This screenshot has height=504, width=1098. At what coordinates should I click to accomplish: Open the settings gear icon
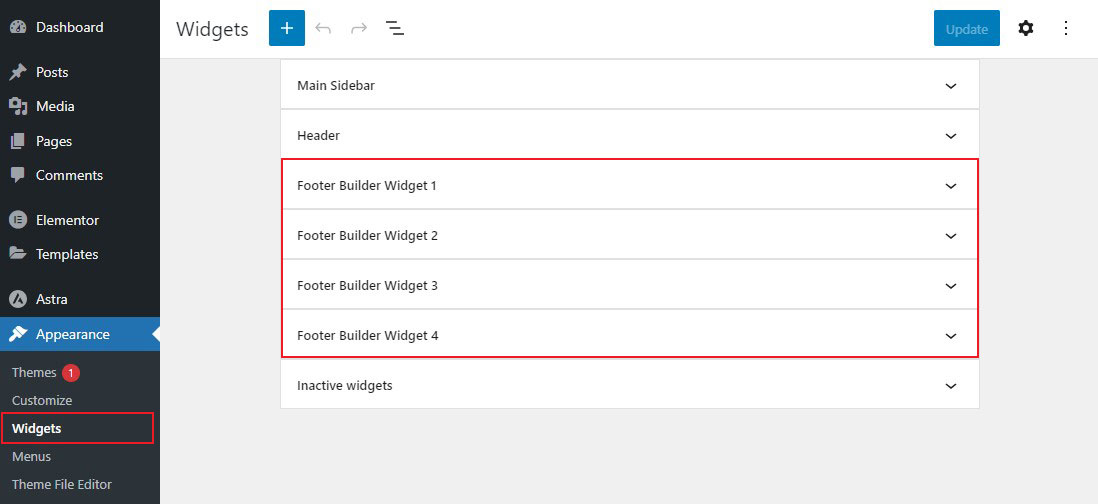pyautogui.click(x=1026, y=29)
